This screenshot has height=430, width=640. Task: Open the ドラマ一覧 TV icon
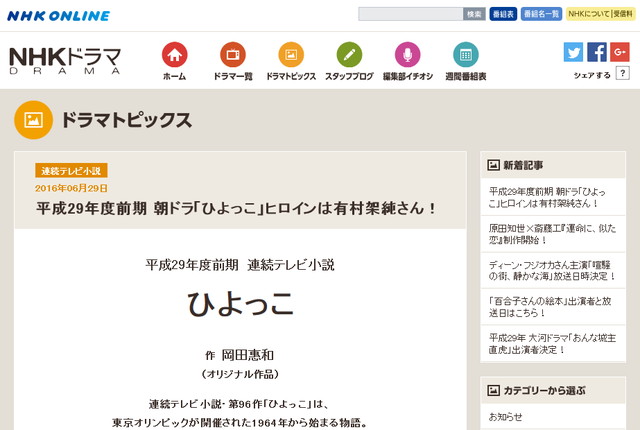click(233, 54)
